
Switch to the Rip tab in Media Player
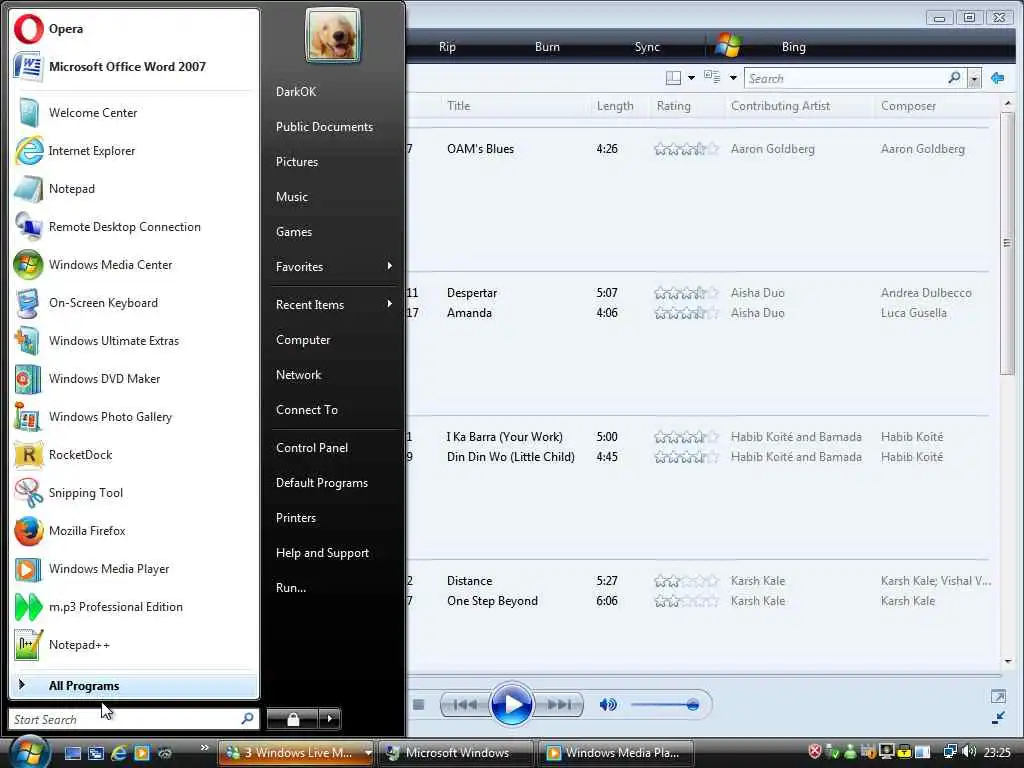click(447, 47)
